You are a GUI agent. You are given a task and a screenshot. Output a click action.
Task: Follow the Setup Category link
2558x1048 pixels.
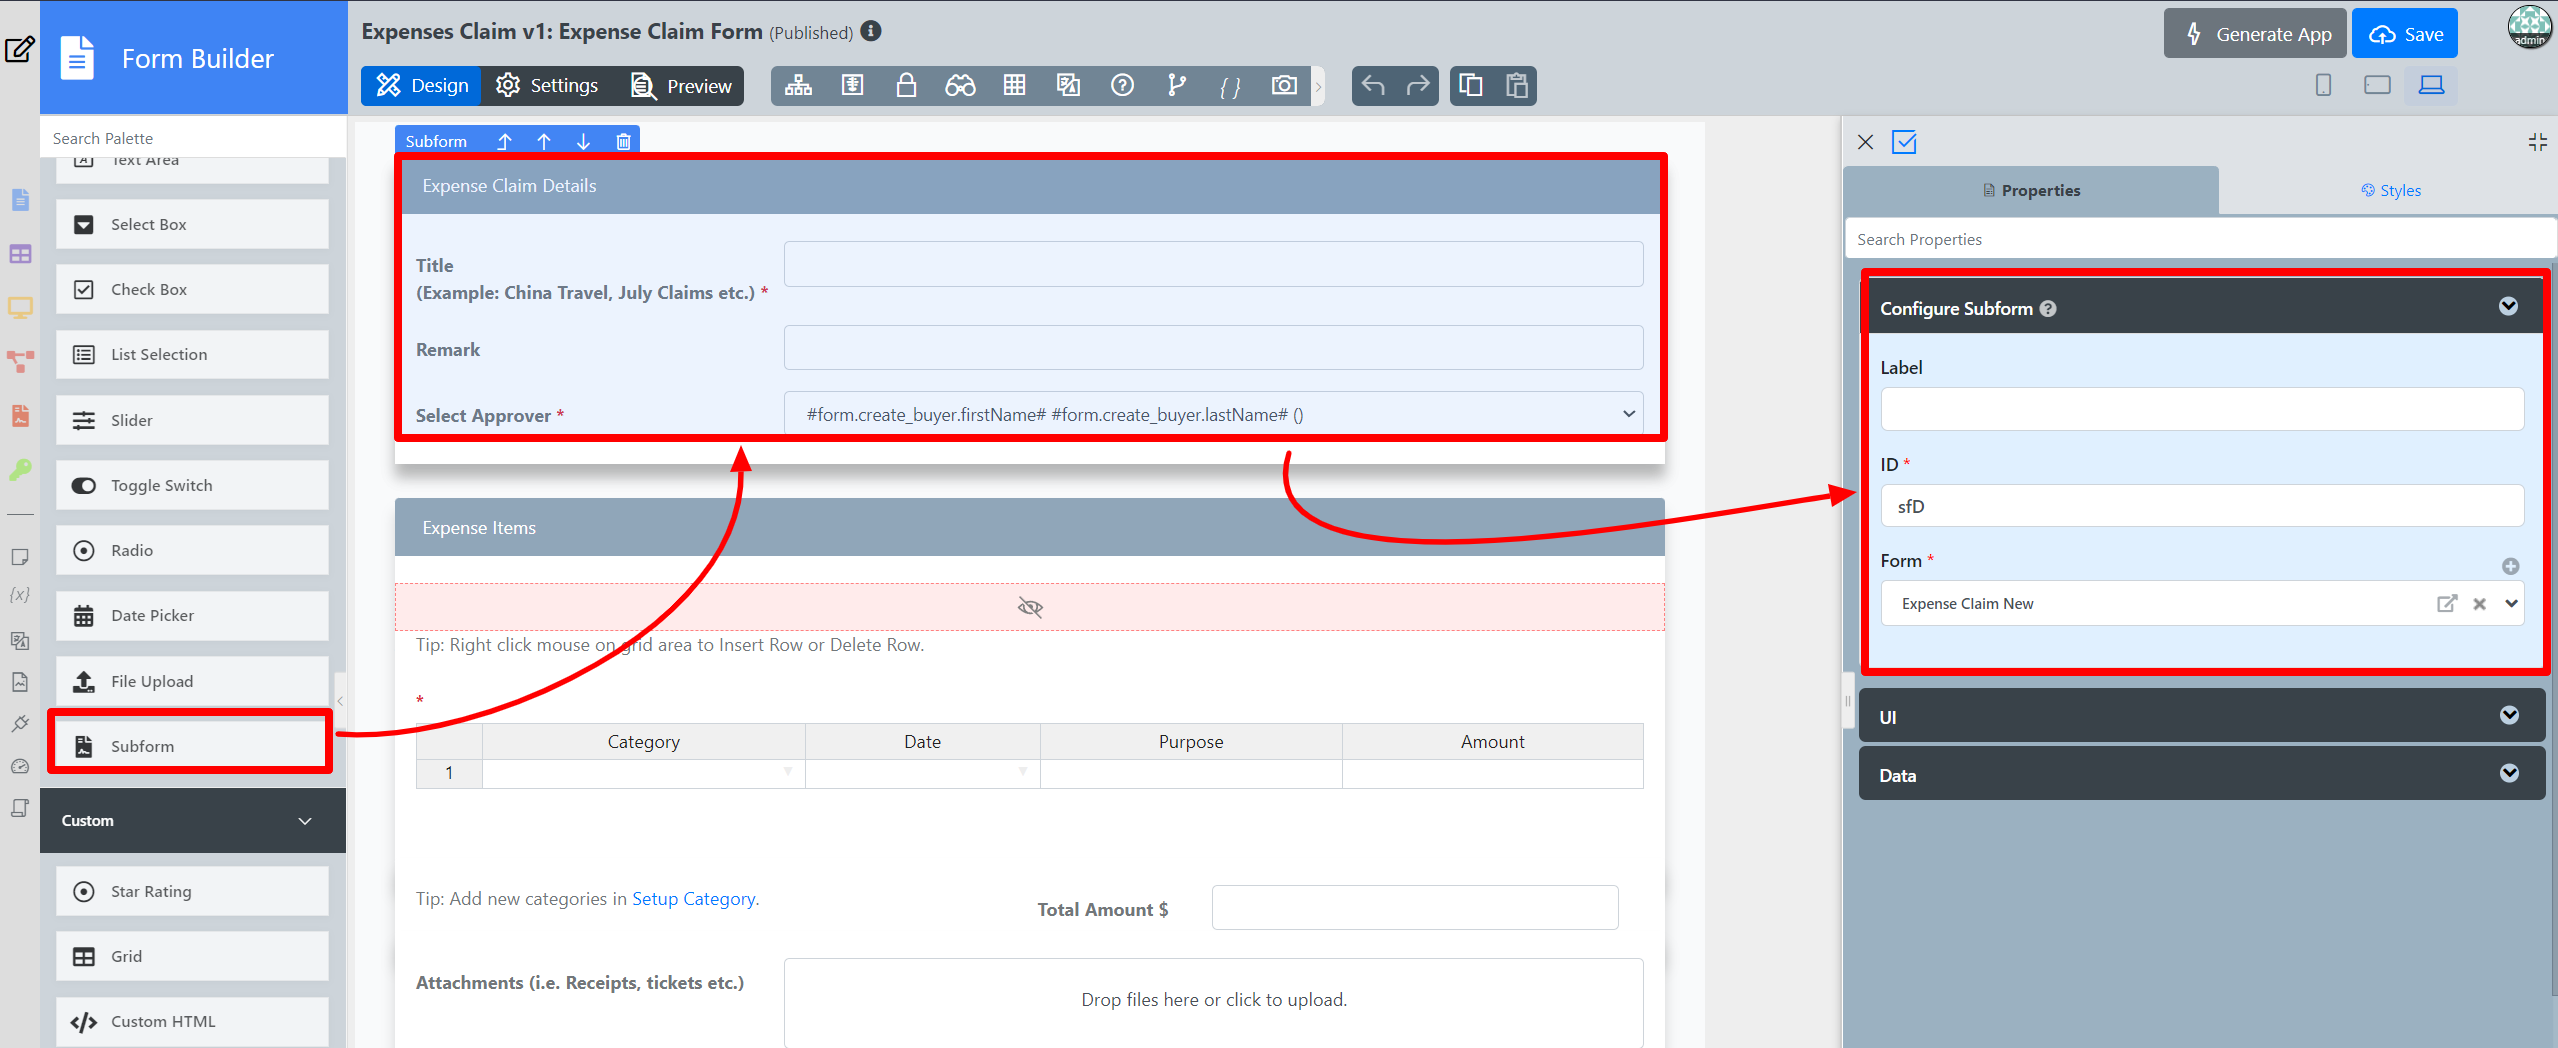coord(693,899)
